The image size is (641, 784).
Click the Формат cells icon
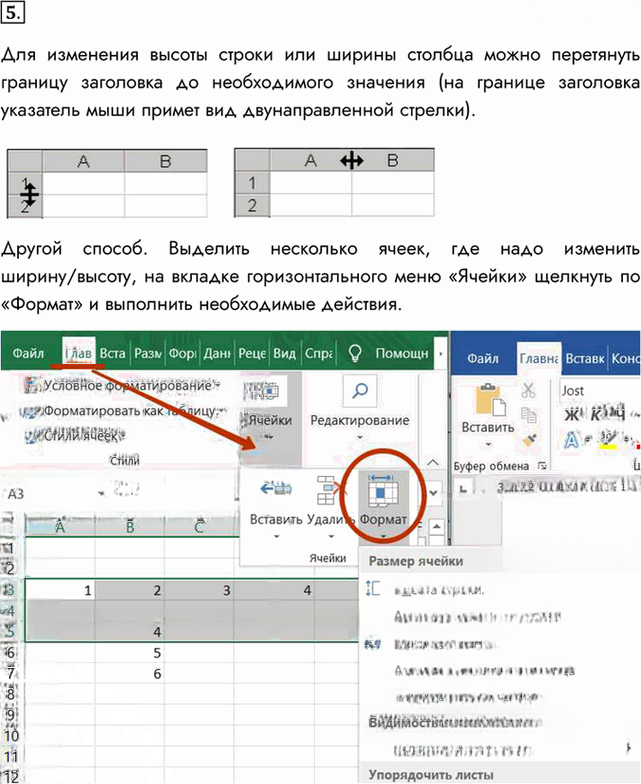383,491
